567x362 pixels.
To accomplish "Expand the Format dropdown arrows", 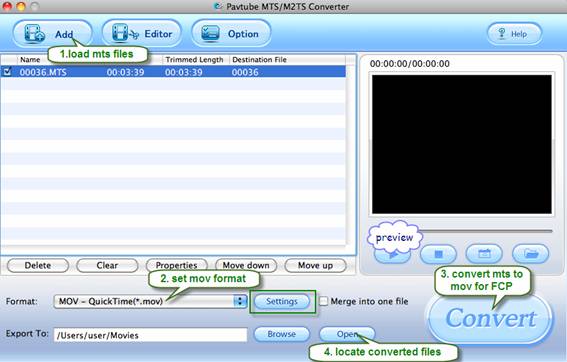I will pos(240,301).
